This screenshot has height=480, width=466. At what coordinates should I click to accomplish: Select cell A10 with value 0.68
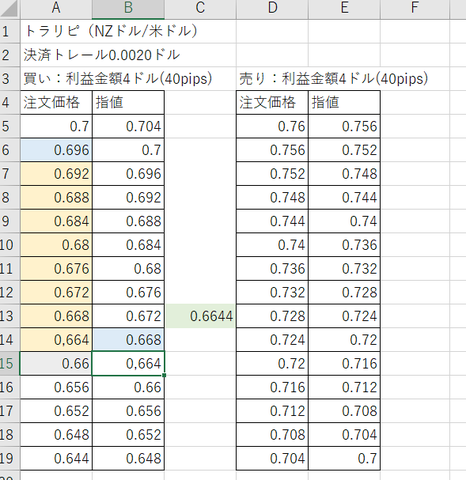pyautogui.click(x=56, y=245)
